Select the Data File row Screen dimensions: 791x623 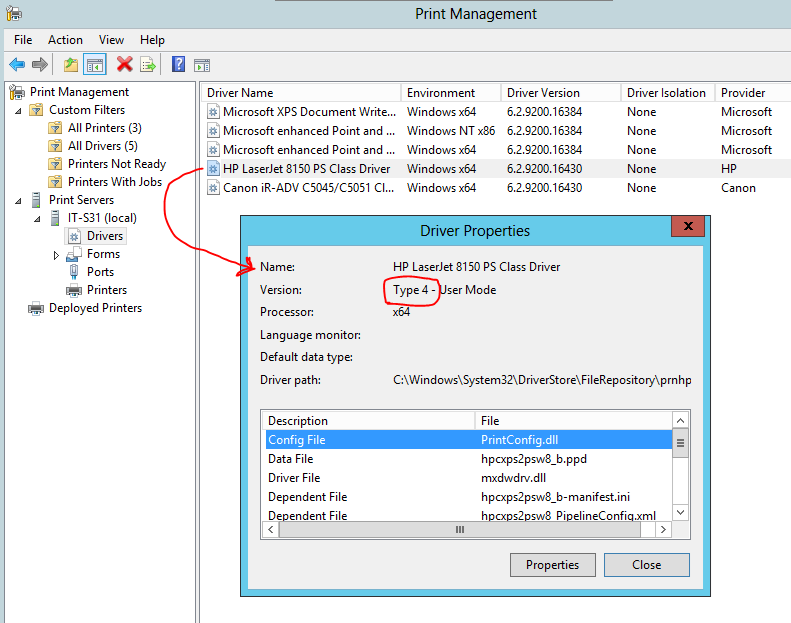[x=469, y=459]
